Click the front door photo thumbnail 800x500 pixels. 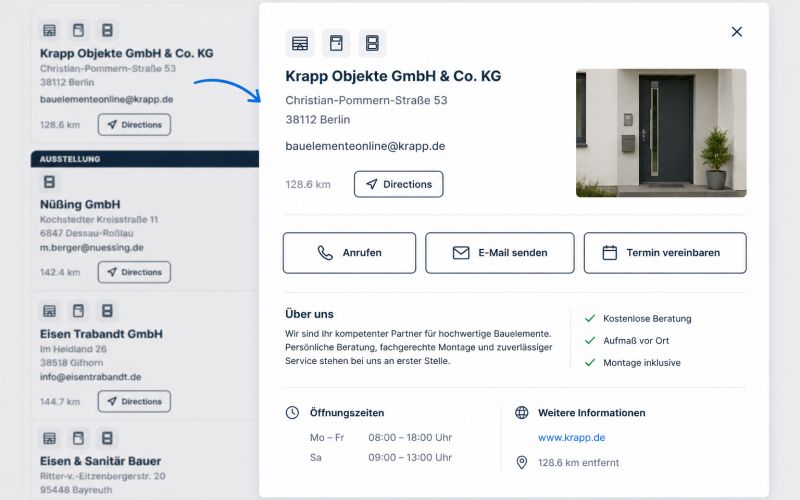(x=661, y=133)
